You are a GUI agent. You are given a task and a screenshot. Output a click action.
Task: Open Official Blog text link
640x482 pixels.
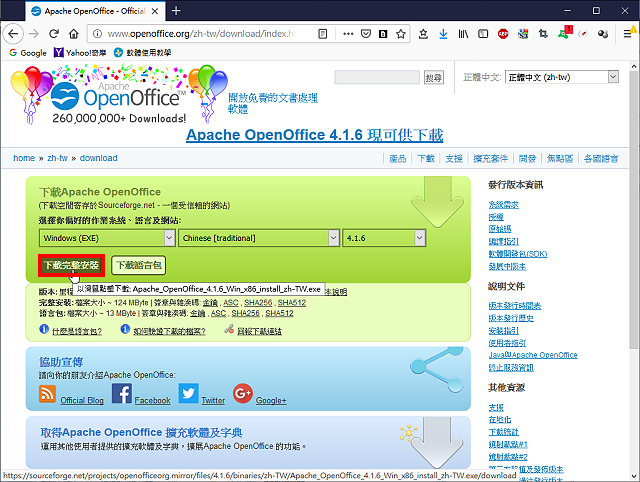click(x=82, y=400)
